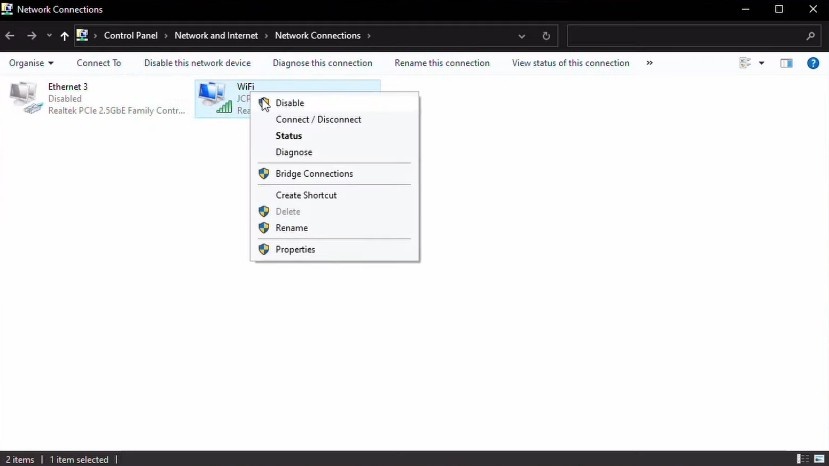This screenshot has width=829, height=466.
Task: Click Rename this connection toolbar button
Action: coord(442,63)
